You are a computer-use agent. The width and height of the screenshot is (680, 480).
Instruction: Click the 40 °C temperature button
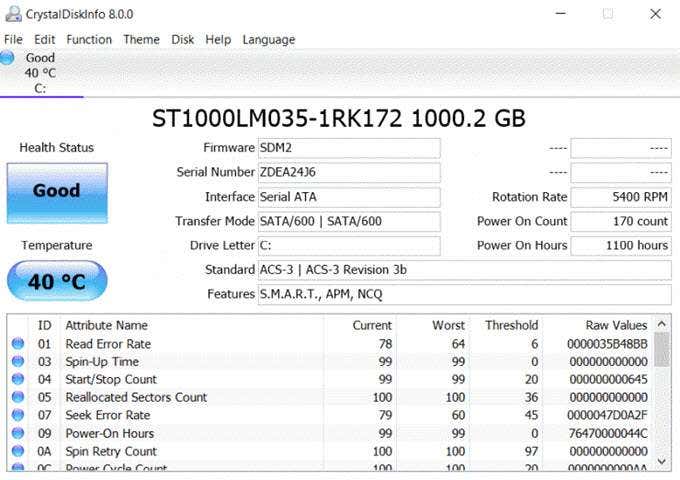click(57, 282)
